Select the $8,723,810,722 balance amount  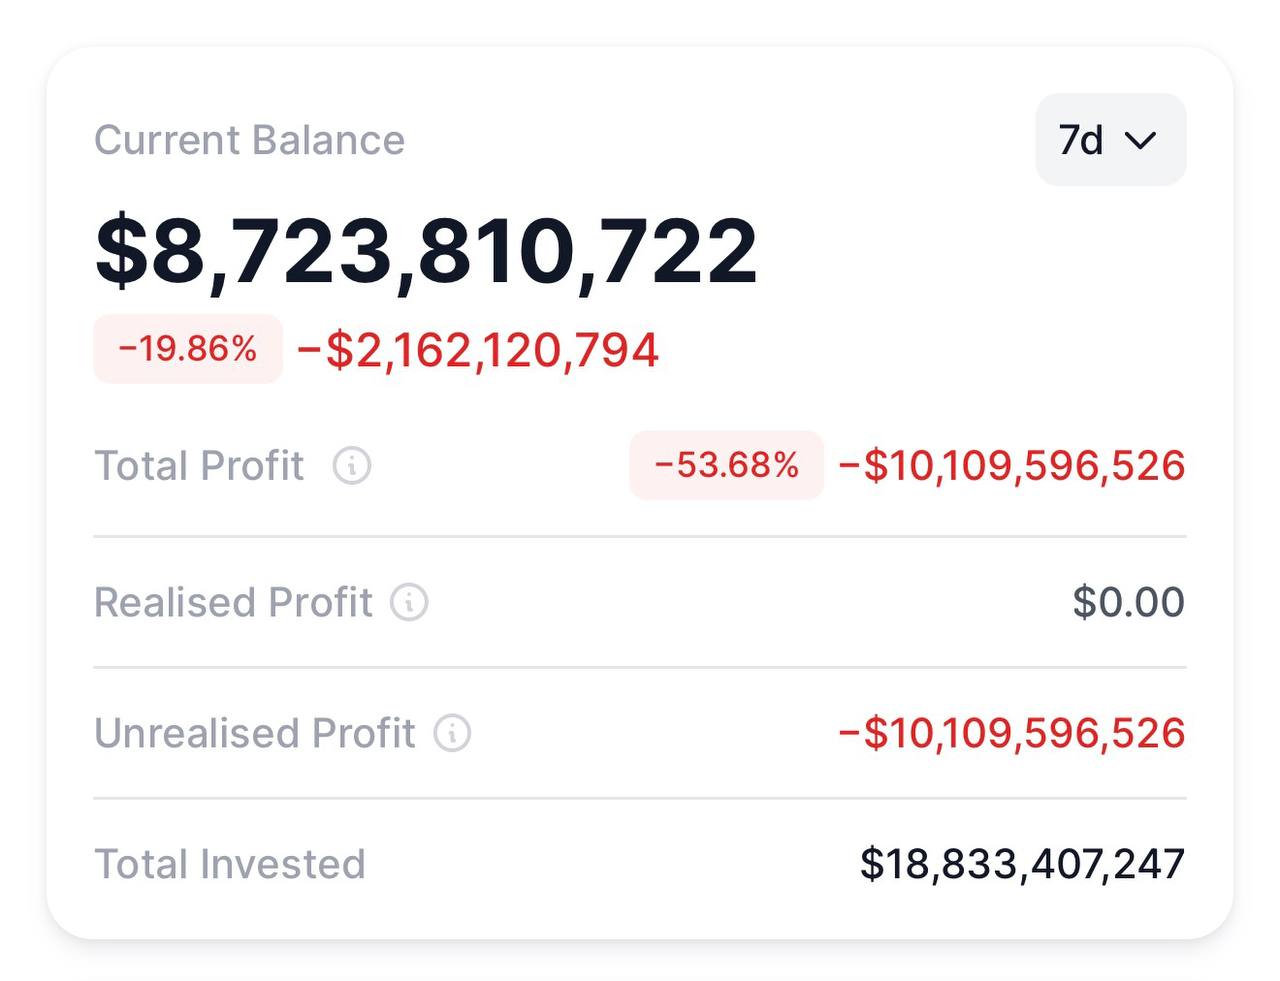click(426, 250)
